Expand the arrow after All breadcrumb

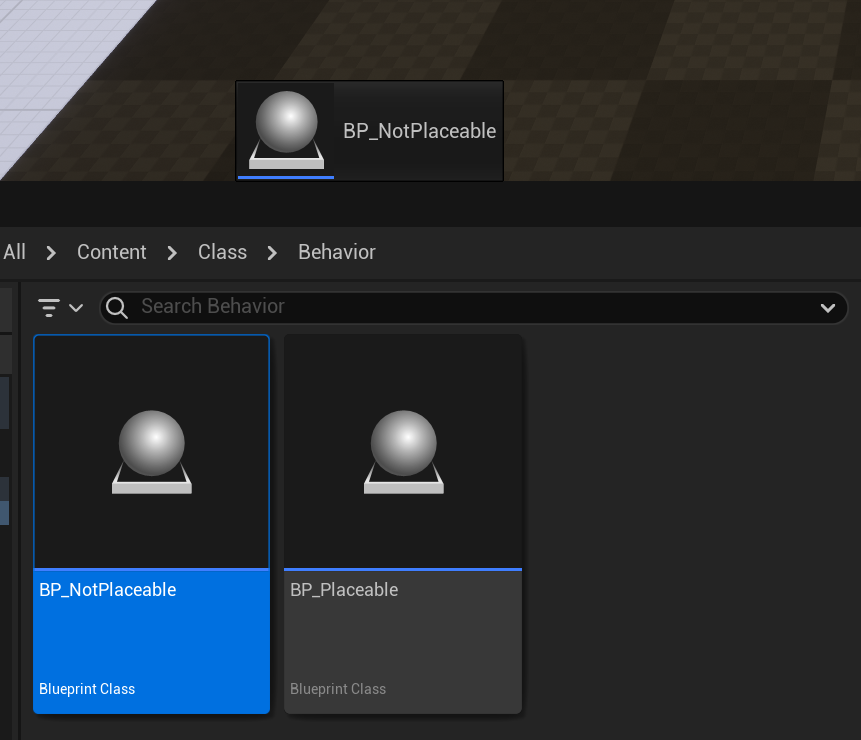(x=51, y=253)
